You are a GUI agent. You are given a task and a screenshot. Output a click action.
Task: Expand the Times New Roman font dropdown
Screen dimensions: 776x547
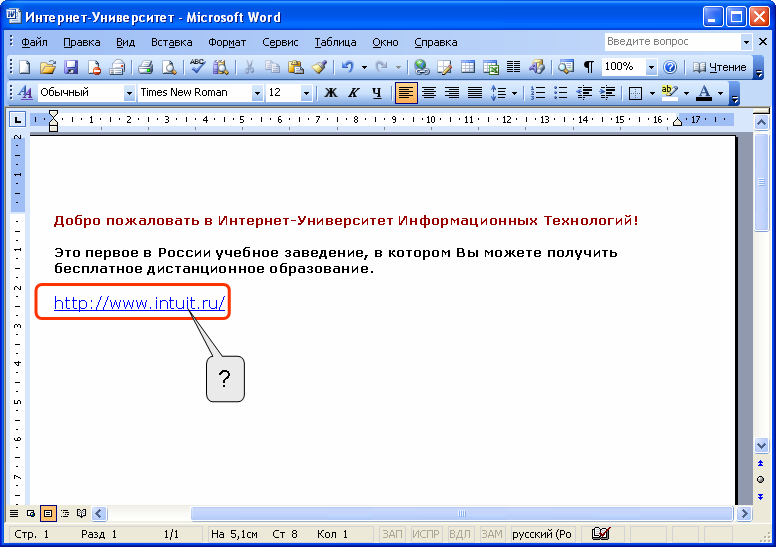tap(257, 93)
